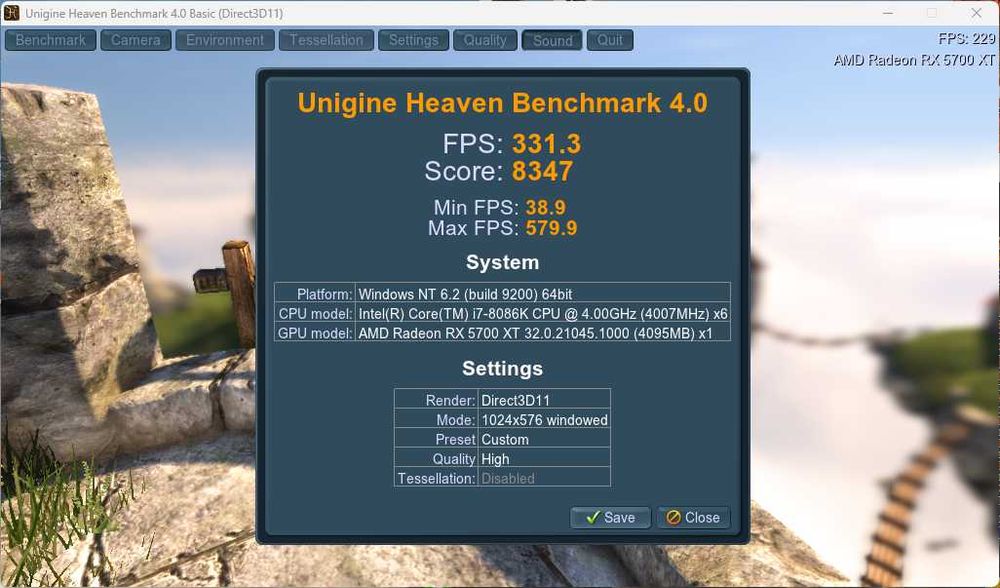This screenshot has width=1000, height=588.
Task: Click the AMD Radeon RX 5700 XT overlay label
Action: [x=914, y=60]
